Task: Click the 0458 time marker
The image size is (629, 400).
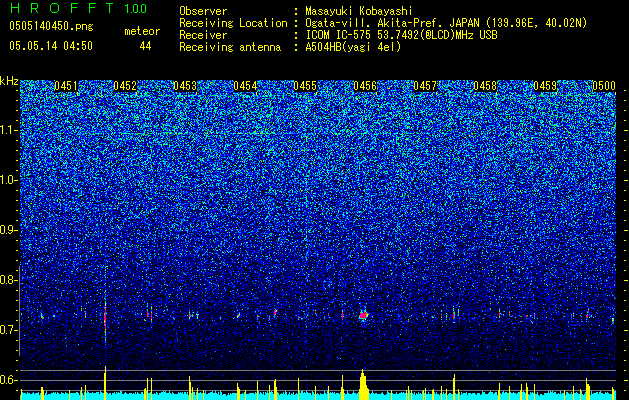Action: point(485,86)
